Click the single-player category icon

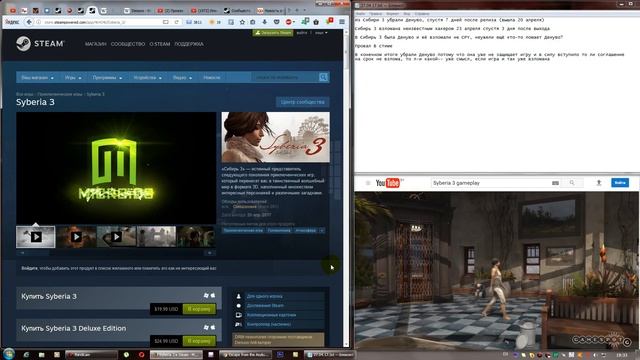[x=239, y=296]
